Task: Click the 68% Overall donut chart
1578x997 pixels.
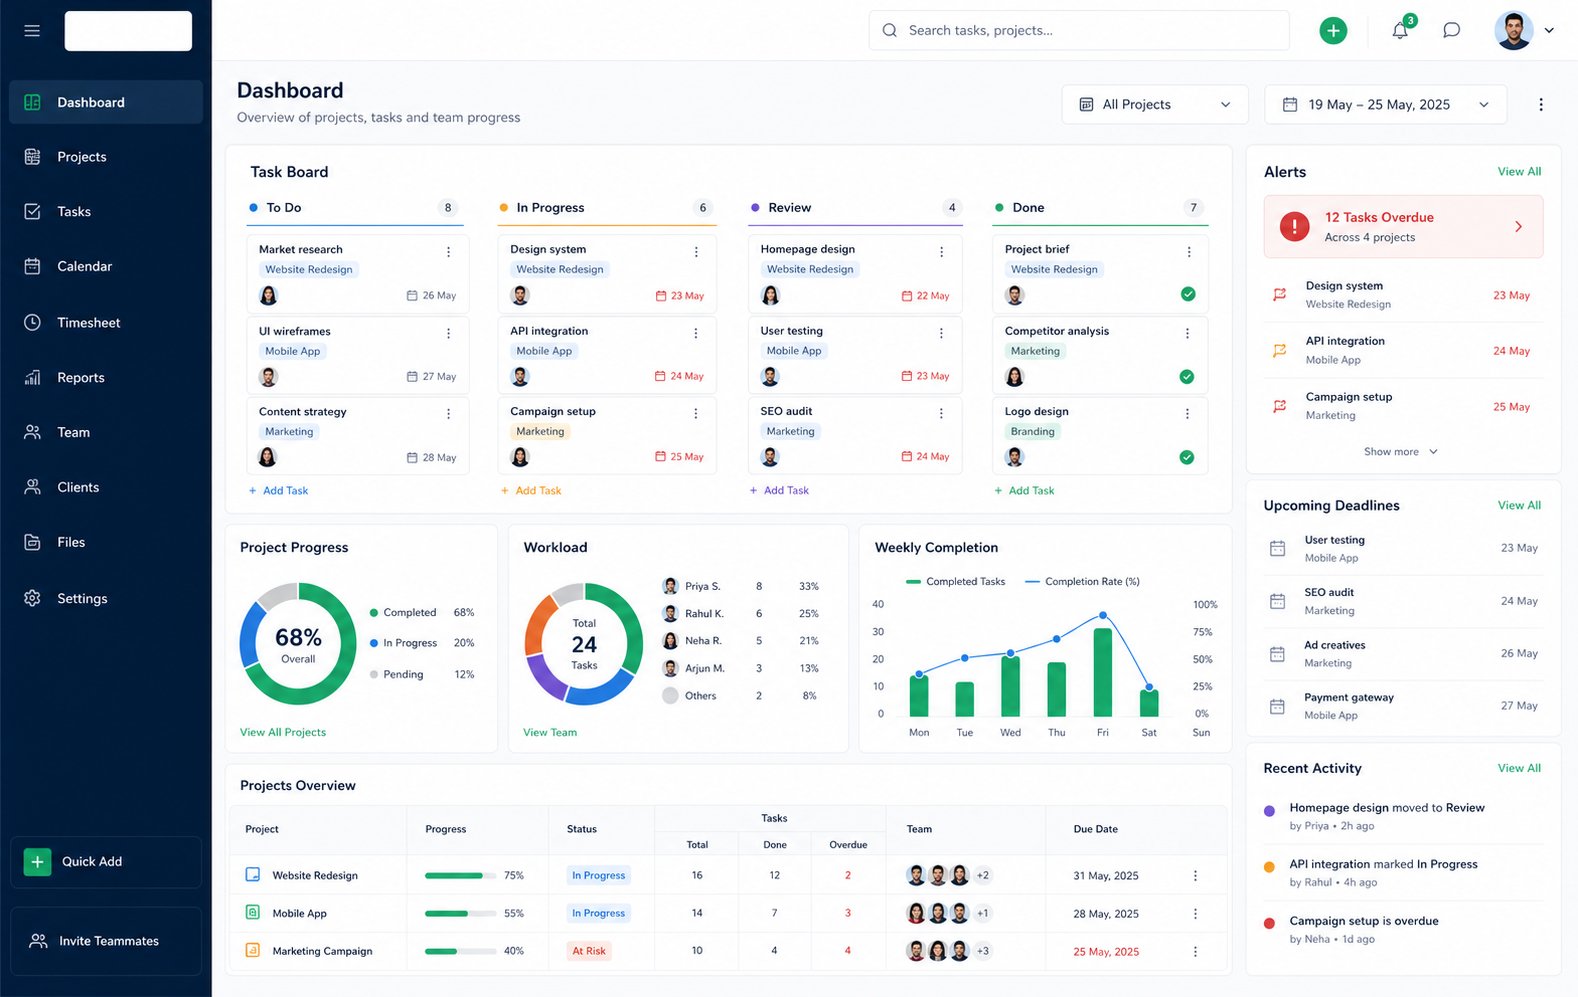Action: tap(298, 644)
